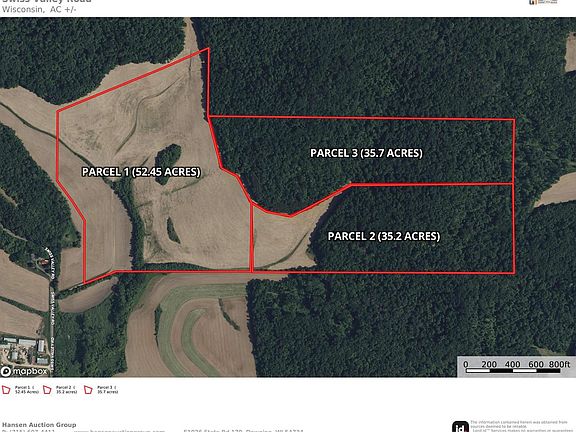This screenshot has width=576, height=432.
Task: Click the company logo in the top-right header
Action: tap(543, 2)
